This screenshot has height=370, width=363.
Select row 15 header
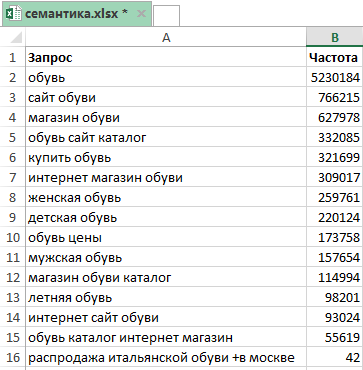tap(12, 337)
